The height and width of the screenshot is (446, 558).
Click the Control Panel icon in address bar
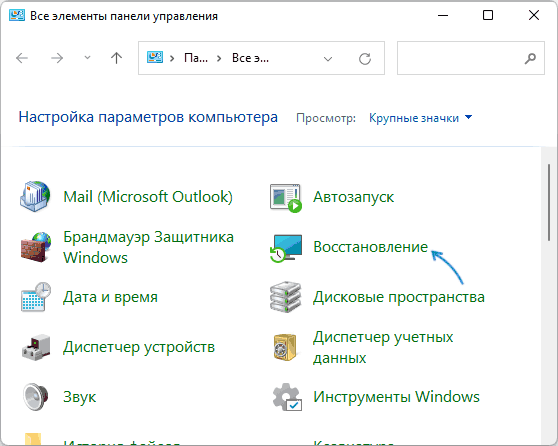[x=155, y=58]
